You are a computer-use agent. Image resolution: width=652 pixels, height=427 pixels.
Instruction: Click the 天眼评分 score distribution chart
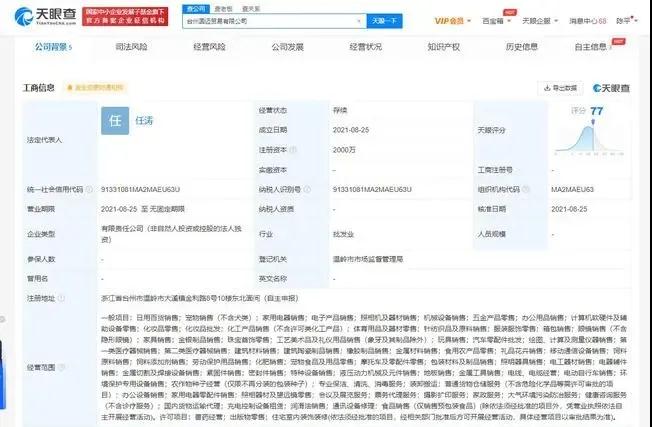589,140
